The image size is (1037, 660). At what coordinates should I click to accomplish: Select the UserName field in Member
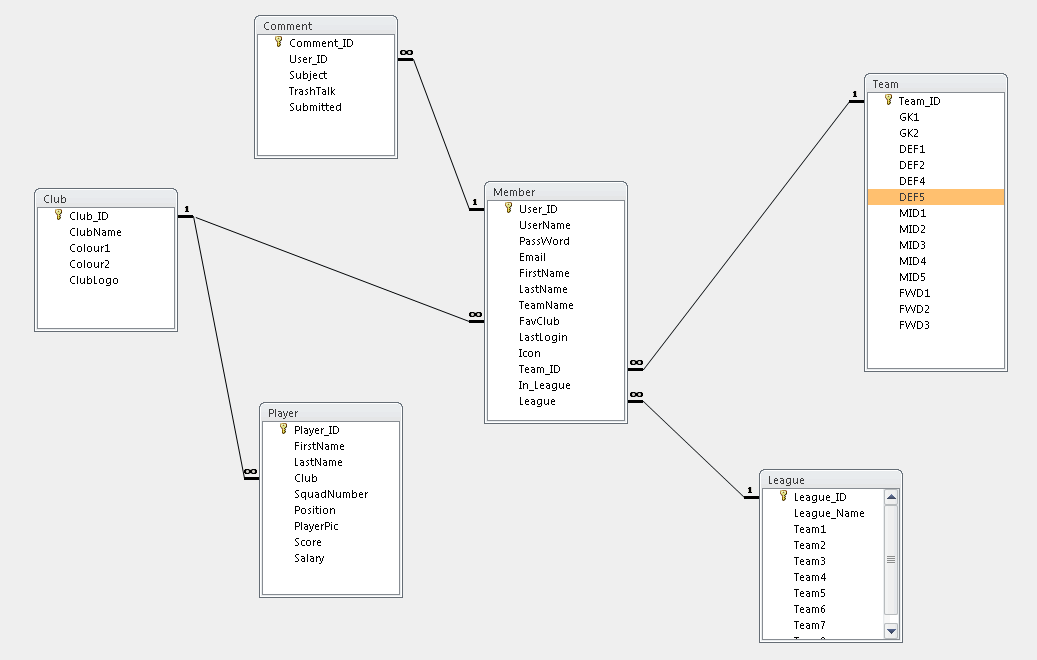coord(545,225)
